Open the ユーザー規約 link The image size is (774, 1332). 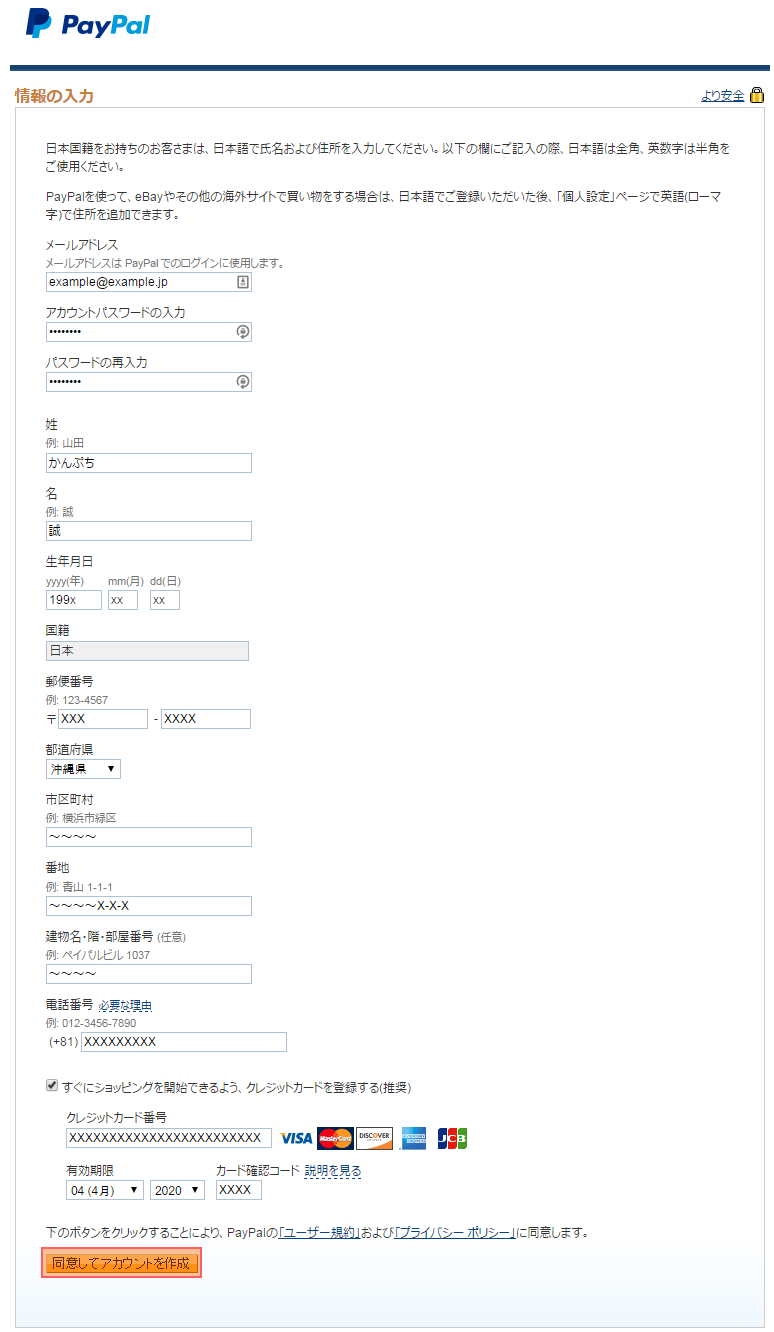(x=321, y=1233)
